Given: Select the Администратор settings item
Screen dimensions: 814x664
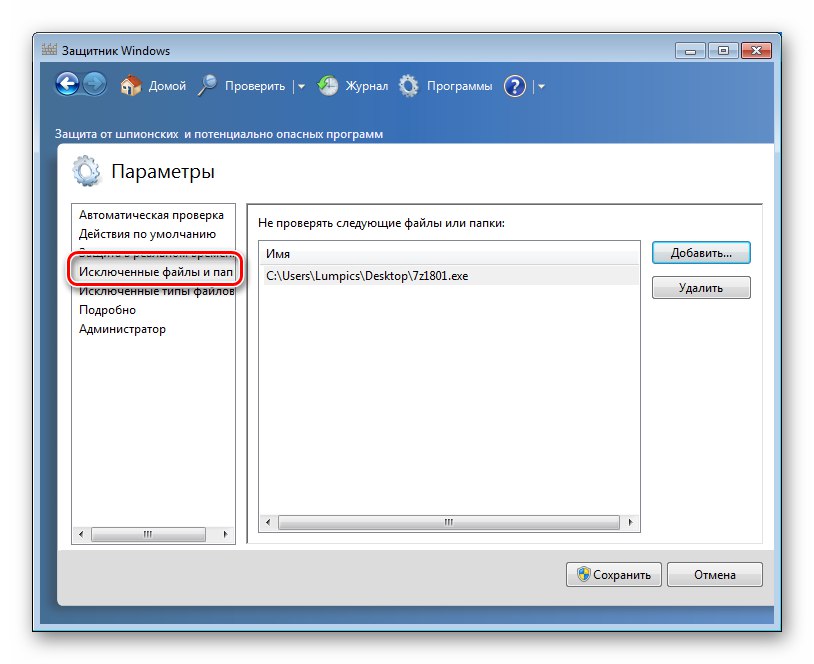Looking at the screenshot, I should pos(122,329).
